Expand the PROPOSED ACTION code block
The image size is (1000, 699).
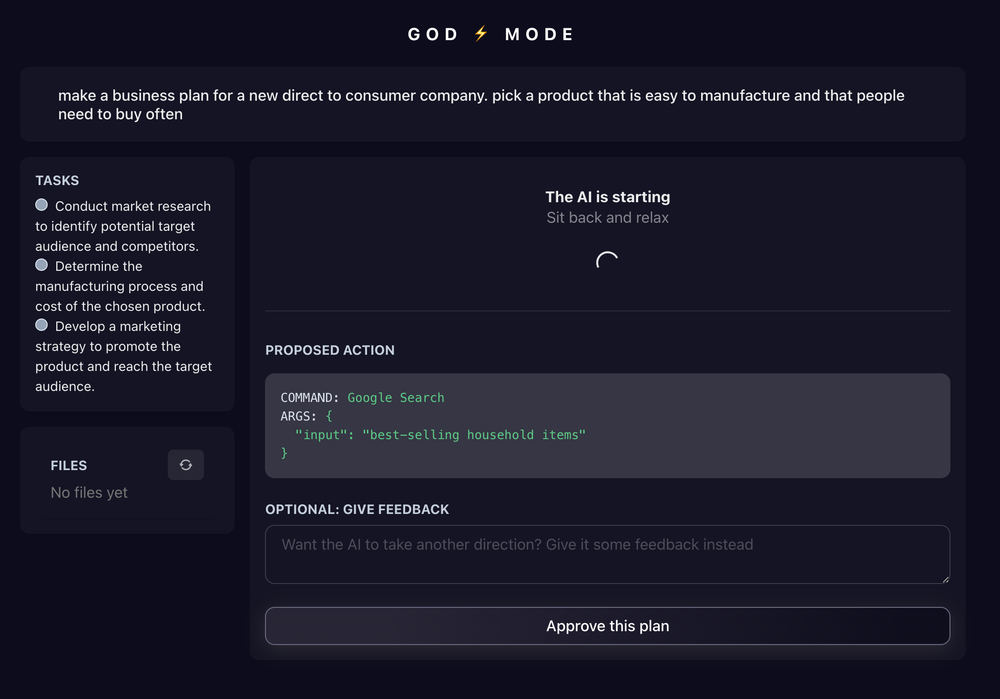(607, 425)
